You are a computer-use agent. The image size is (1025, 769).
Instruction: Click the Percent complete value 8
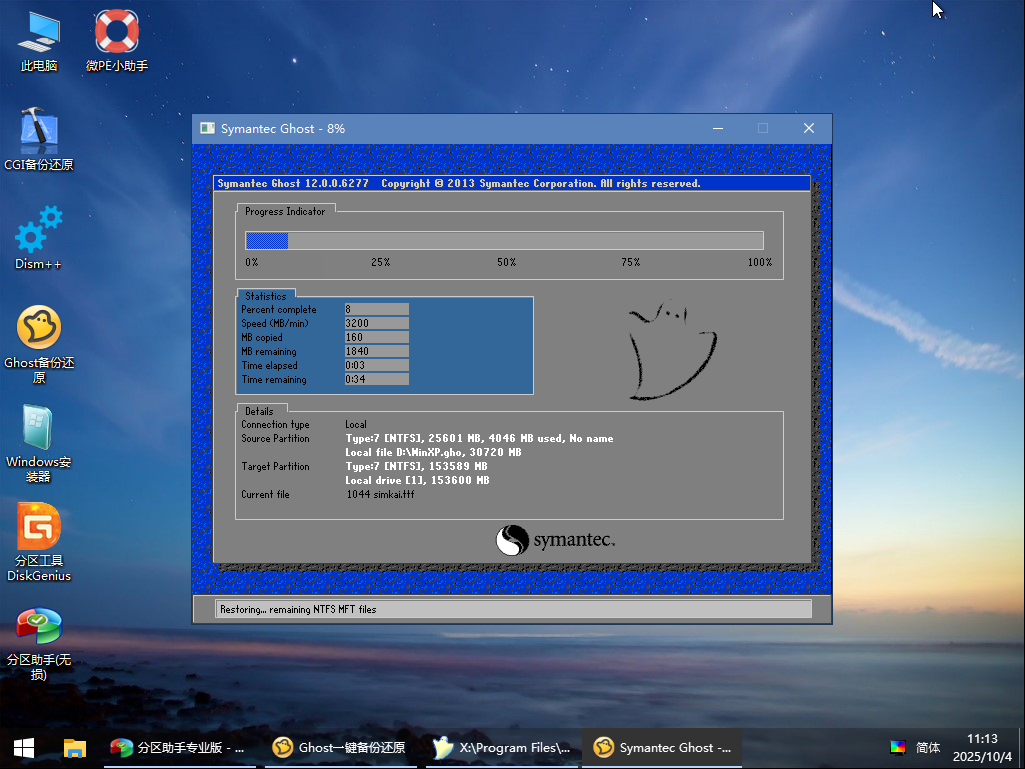tap(377, 309)
